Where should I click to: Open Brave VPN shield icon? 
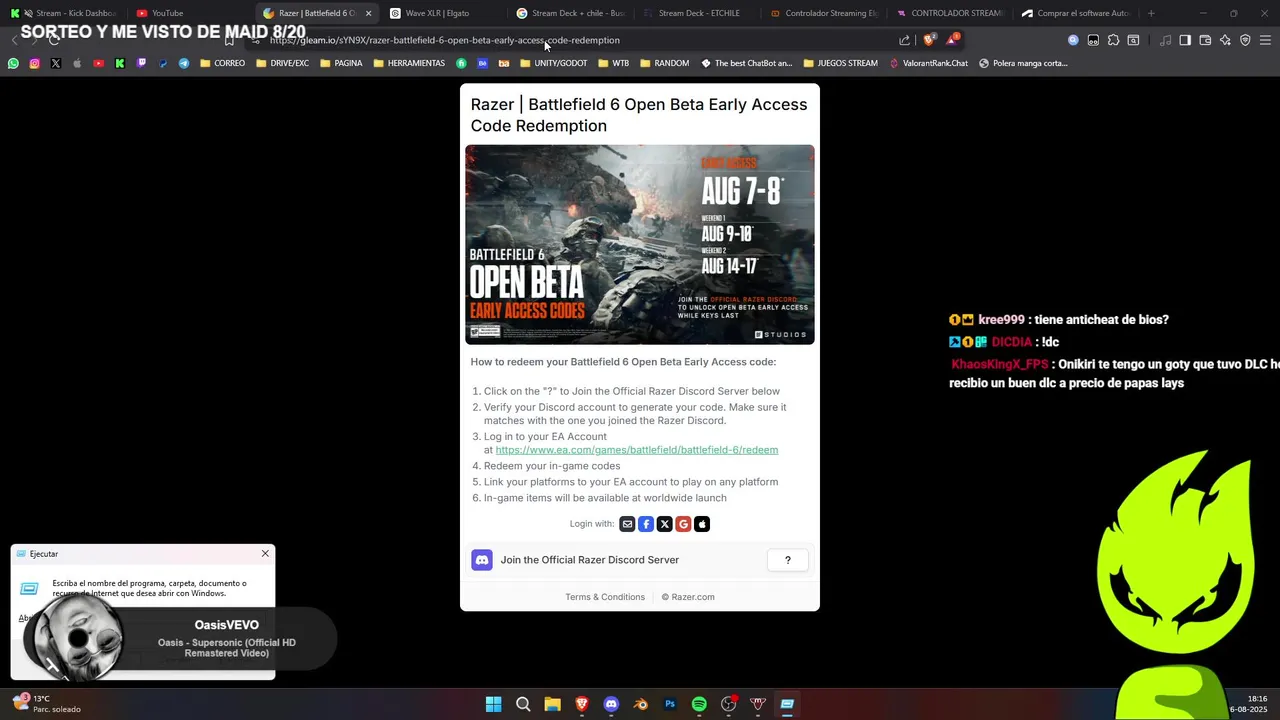(1245, 40)
